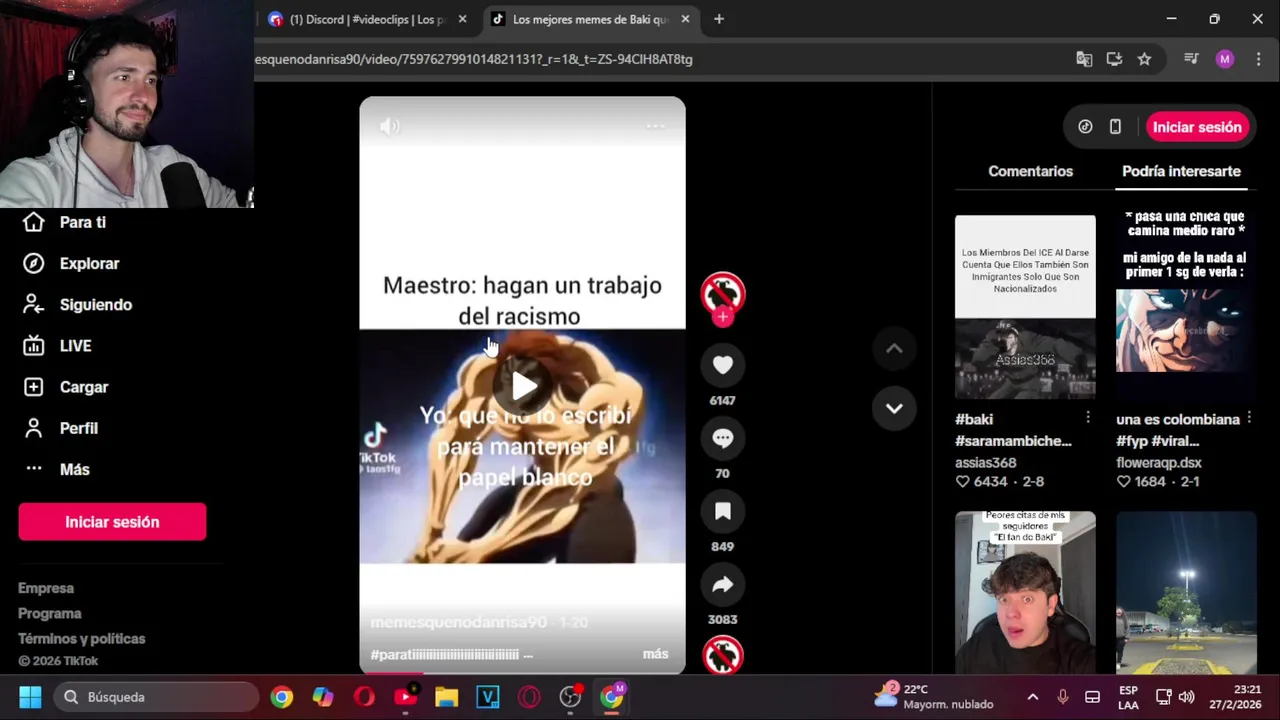
Task: Open the LIVE section
Action: (57, 345)
